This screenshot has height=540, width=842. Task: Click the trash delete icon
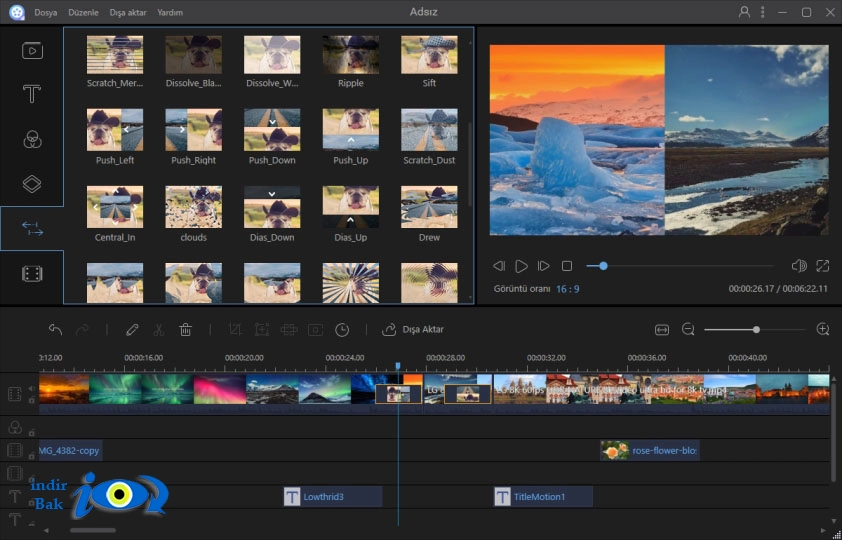tap(185, 329)
